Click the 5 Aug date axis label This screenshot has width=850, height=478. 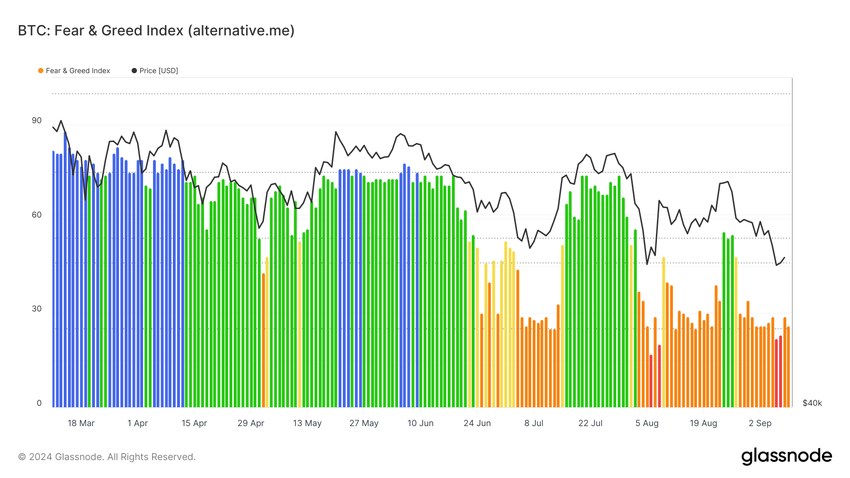coord(647,423)
